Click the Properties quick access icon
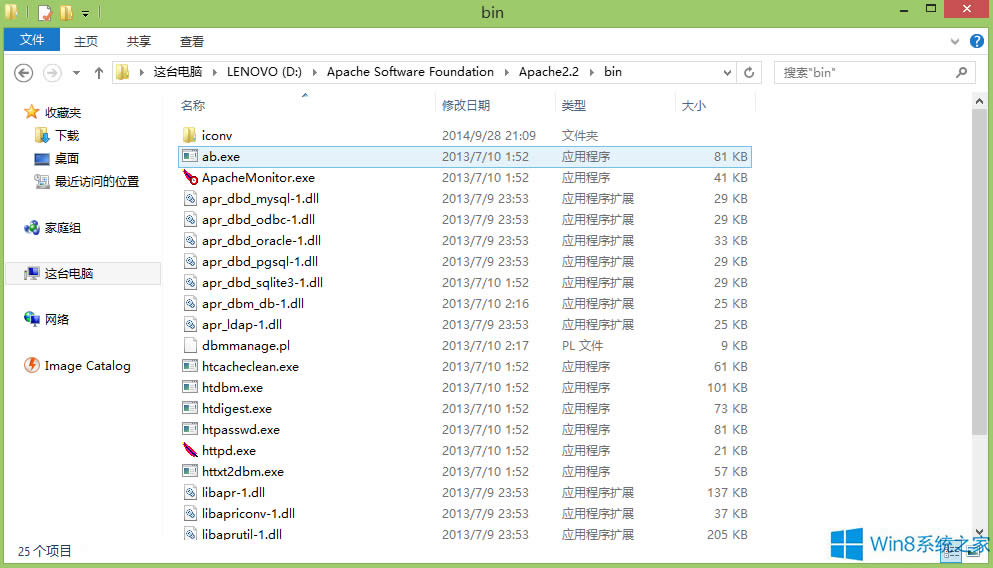The width and height of the screenshot is (993, 568). coord(44,12)
